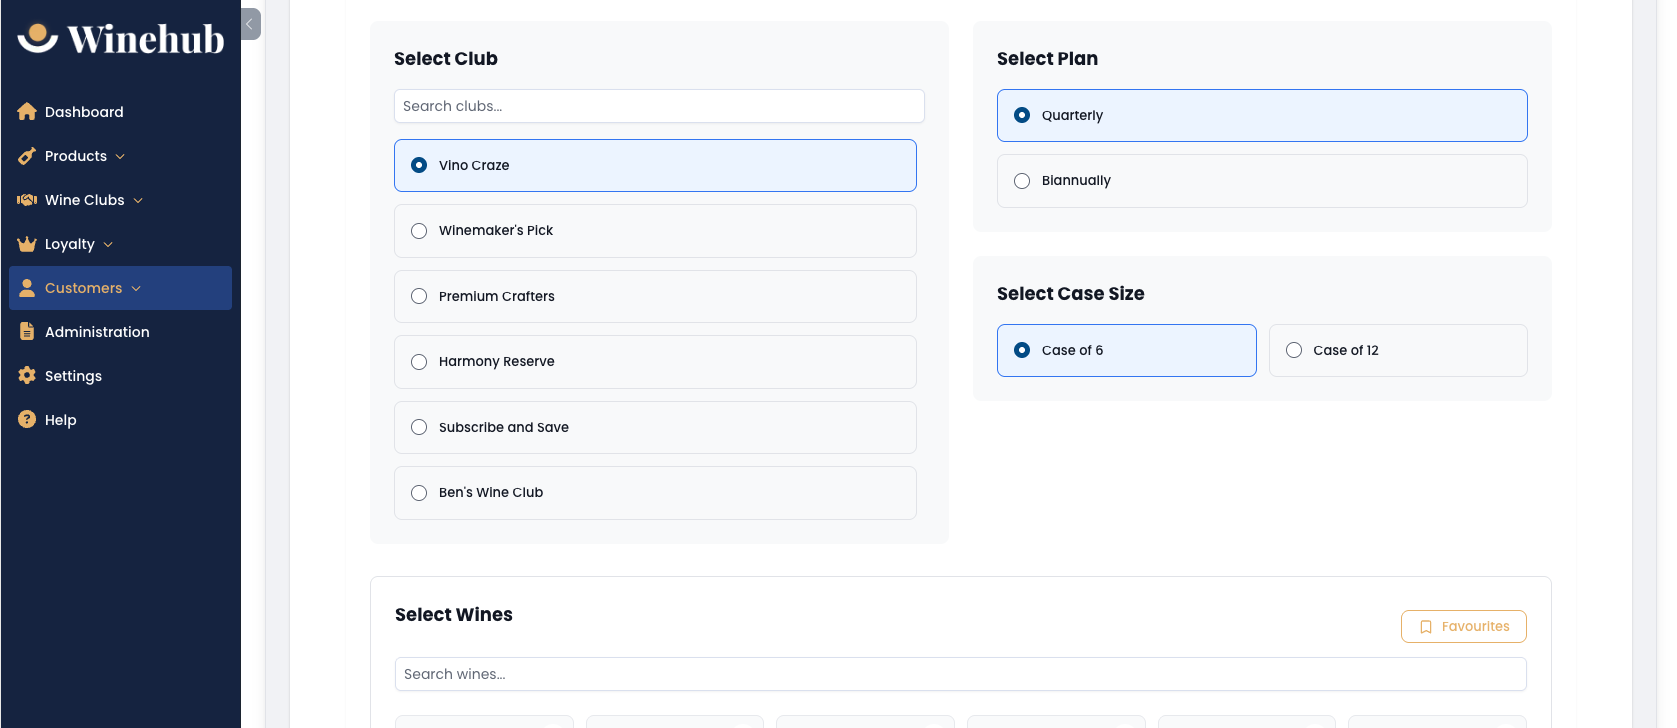The height and width of the screenshot is (728, 1677).
Task: Expand the Products menu chevron
Action: point(120,157)
